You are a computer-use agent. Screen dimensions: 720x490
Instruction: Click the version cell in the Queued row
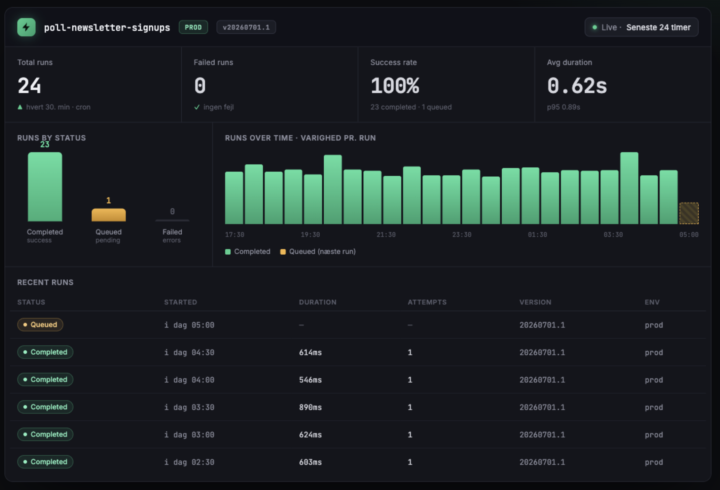click(x=542, y=325)
